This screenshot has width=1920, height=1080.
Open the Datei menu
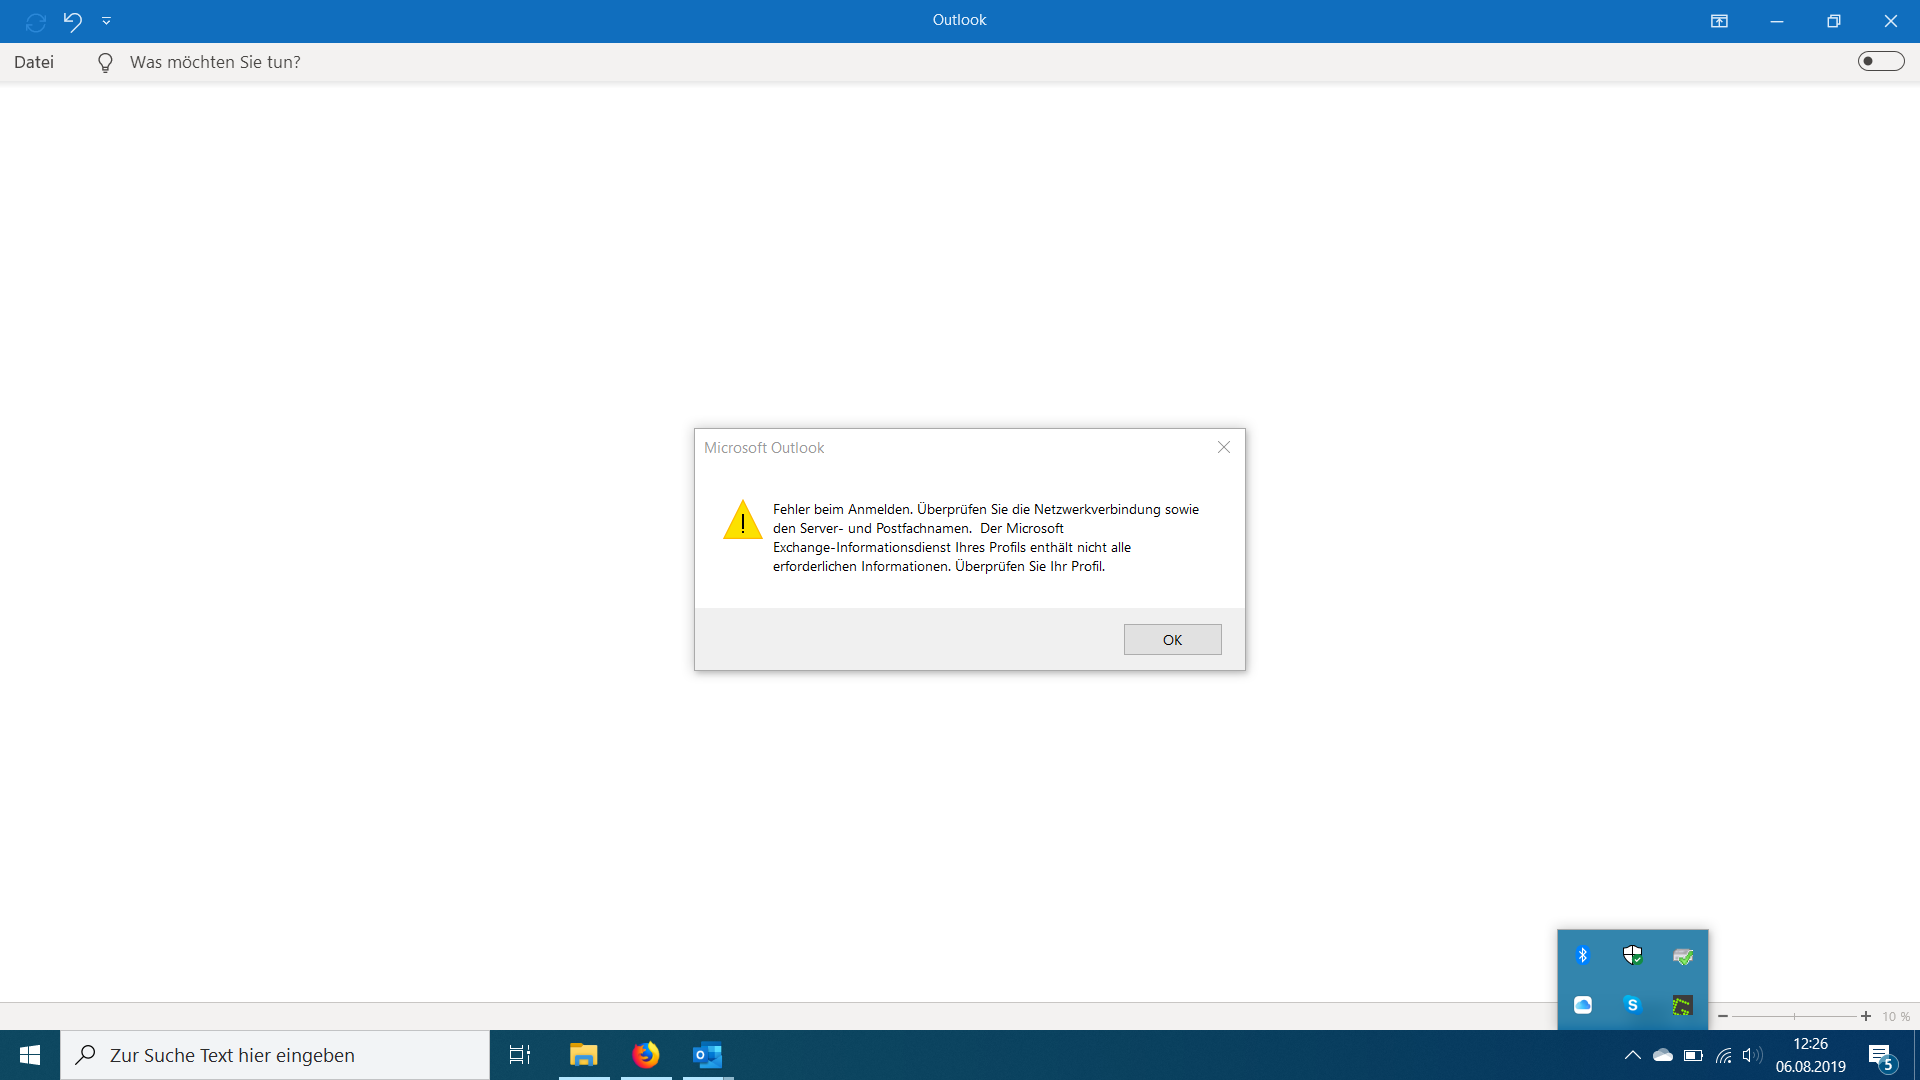(x=34, y=62)
